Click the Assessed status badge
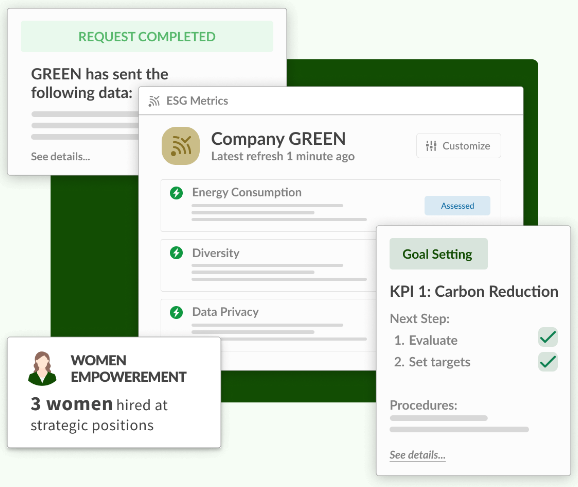The width and height of the screenshot is (578, 487). tap(457, 206)
